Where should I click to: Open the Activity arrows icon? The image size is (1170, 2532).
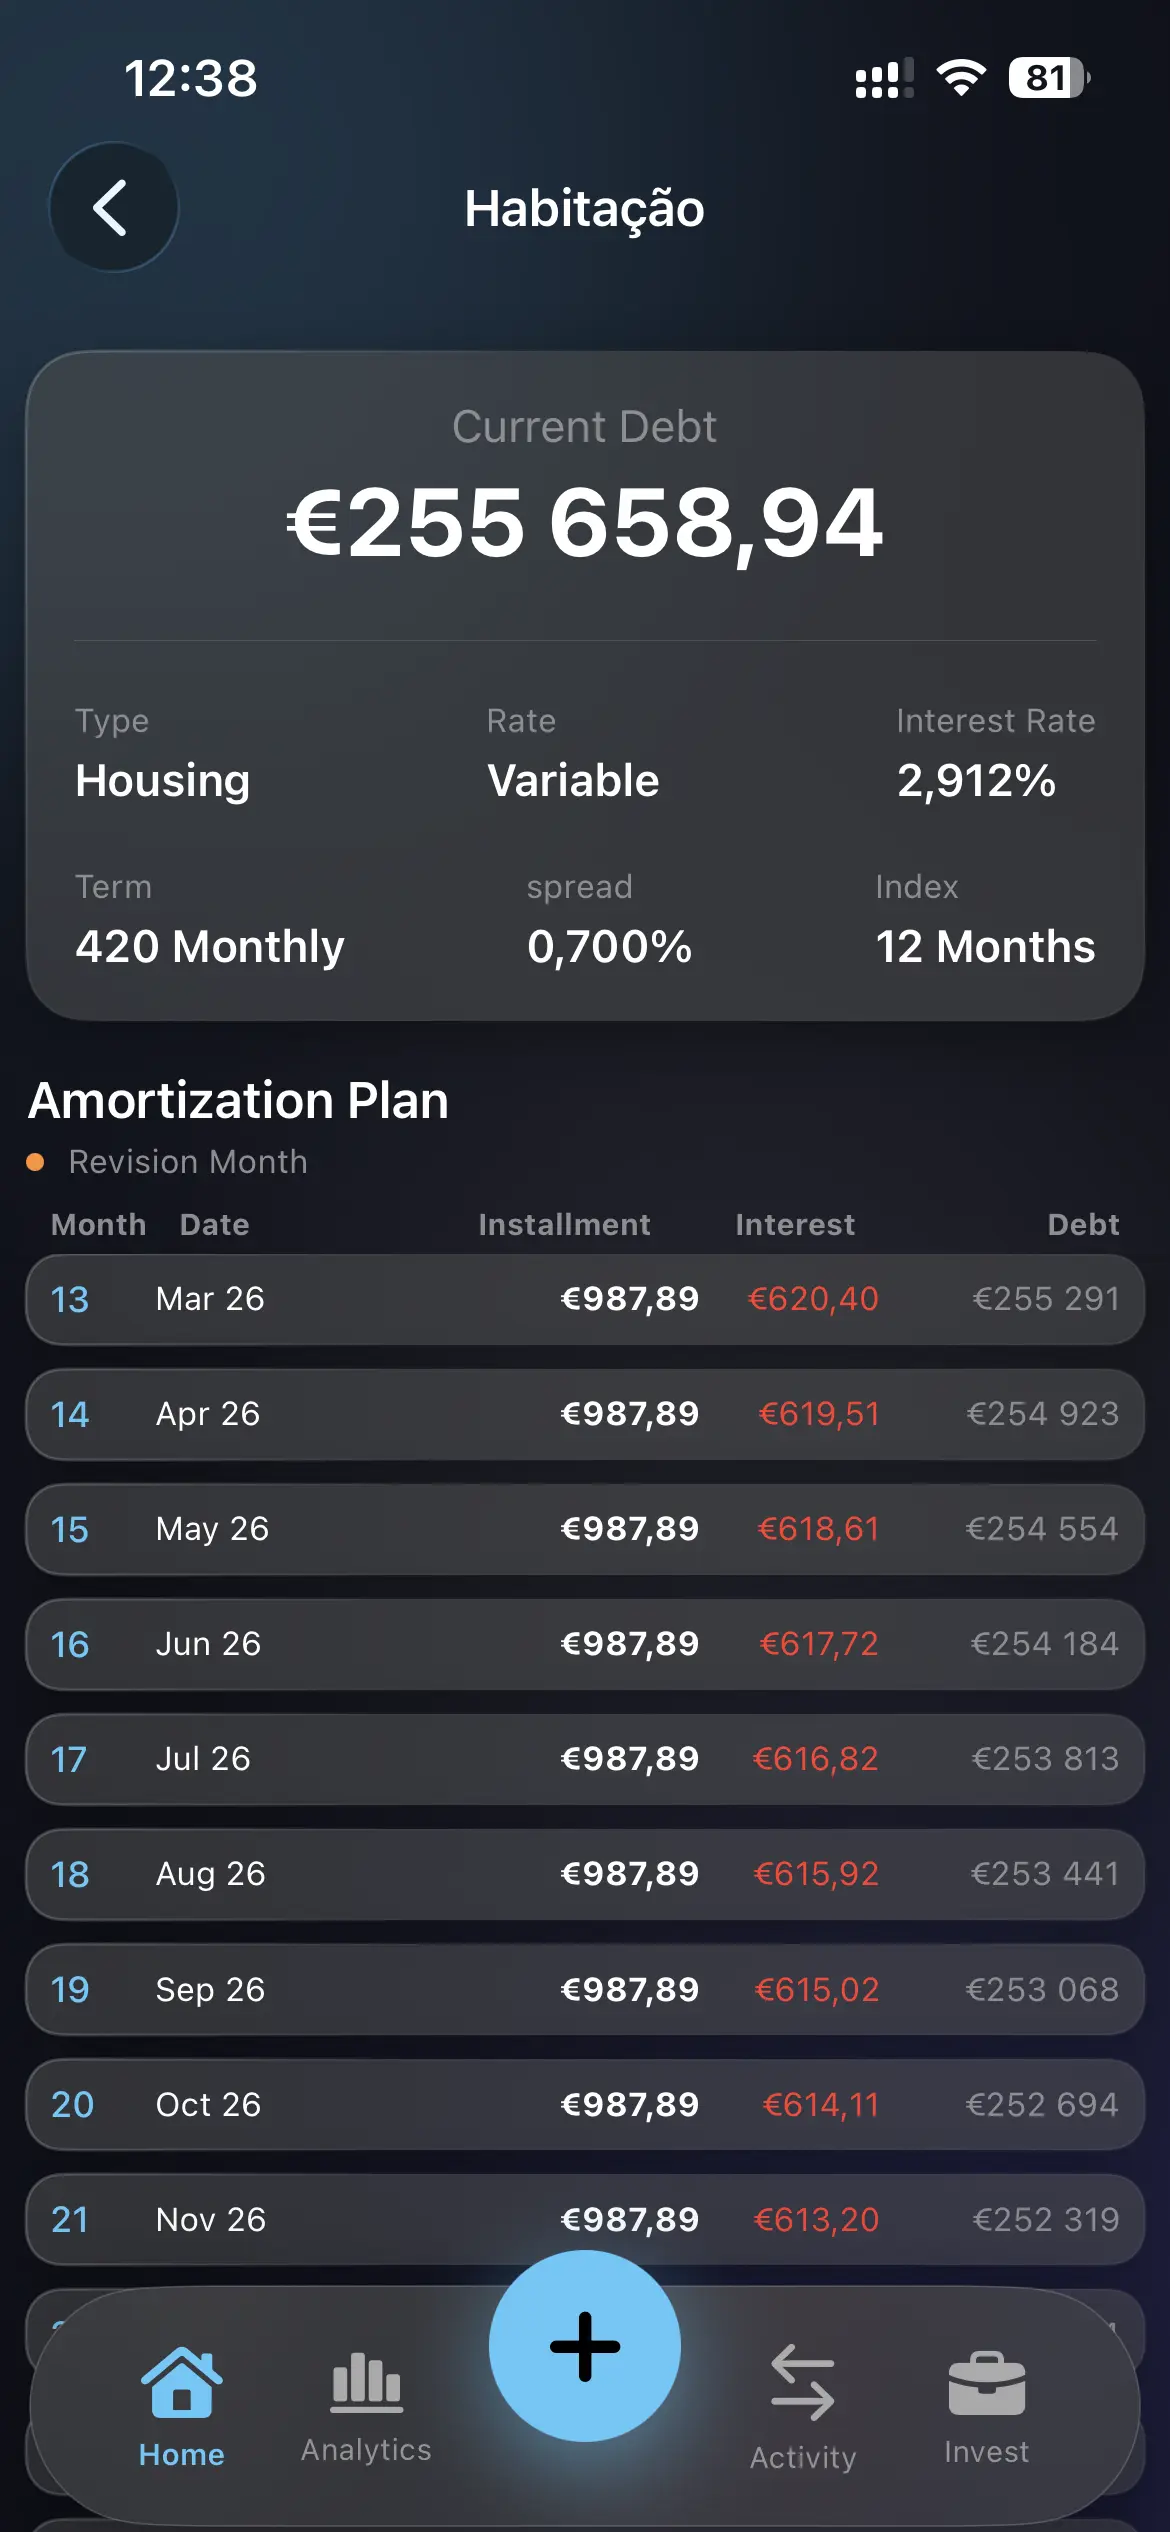(803, 2383)
